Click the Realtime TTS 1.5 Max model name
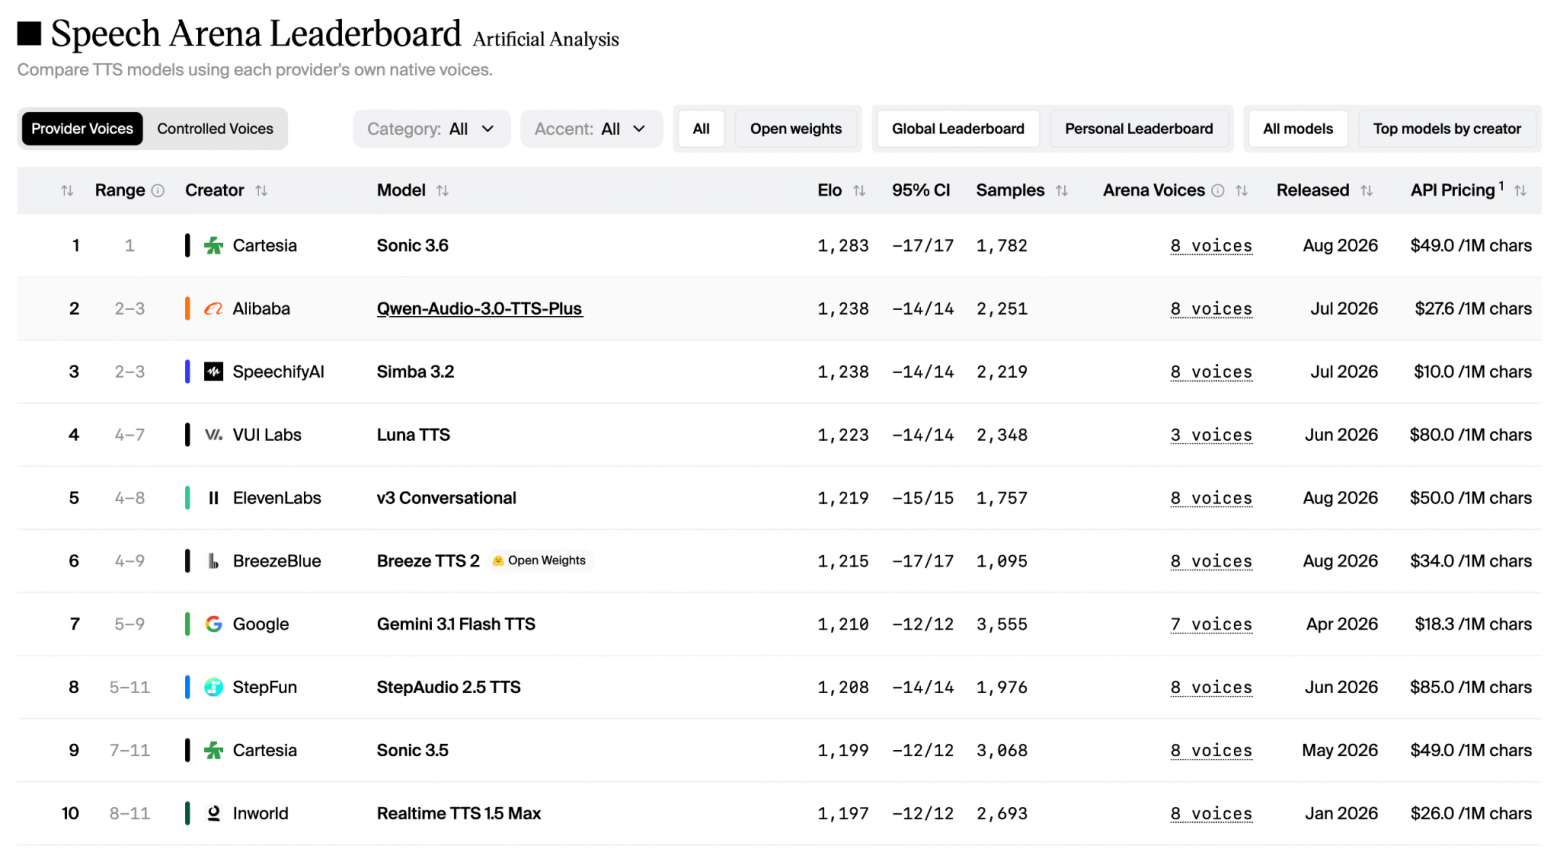This screenshot has height=849, width=1560. pyautogui.click(x=458, y=813)
